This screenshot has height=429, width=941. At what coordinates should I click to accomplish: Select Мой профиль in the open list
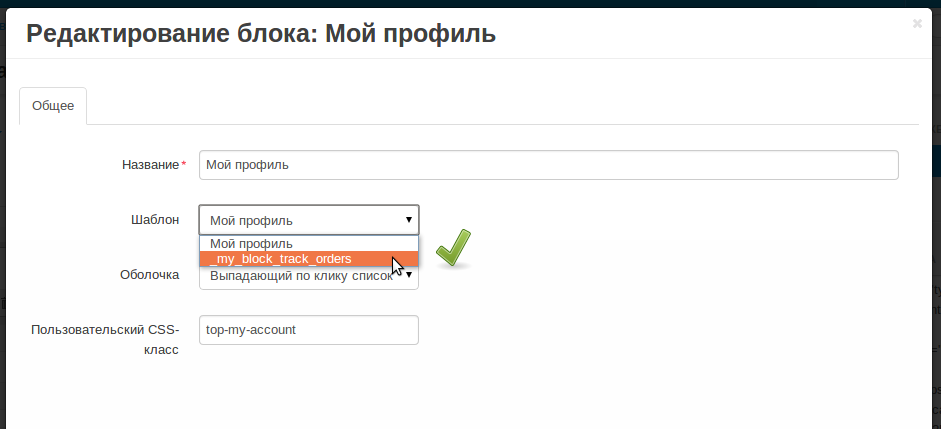pos(252,243)
